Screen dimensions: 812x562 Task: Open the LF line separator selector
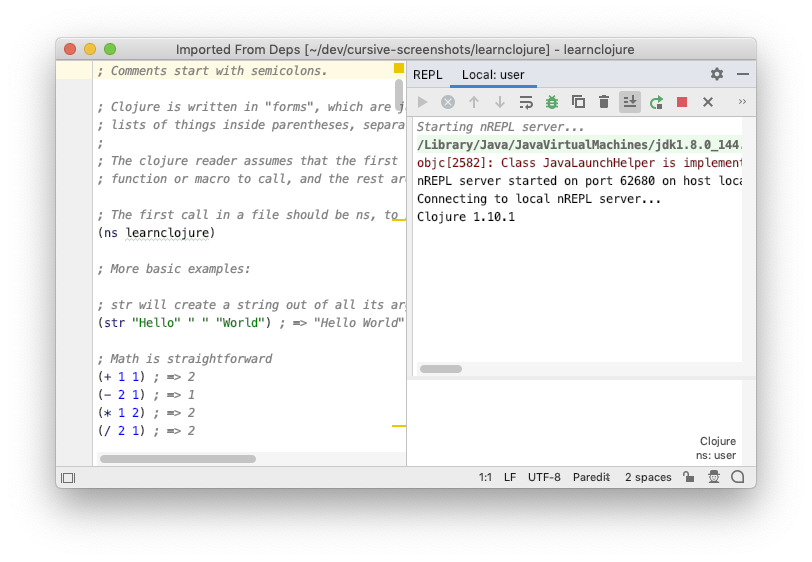tap(510, 477)
